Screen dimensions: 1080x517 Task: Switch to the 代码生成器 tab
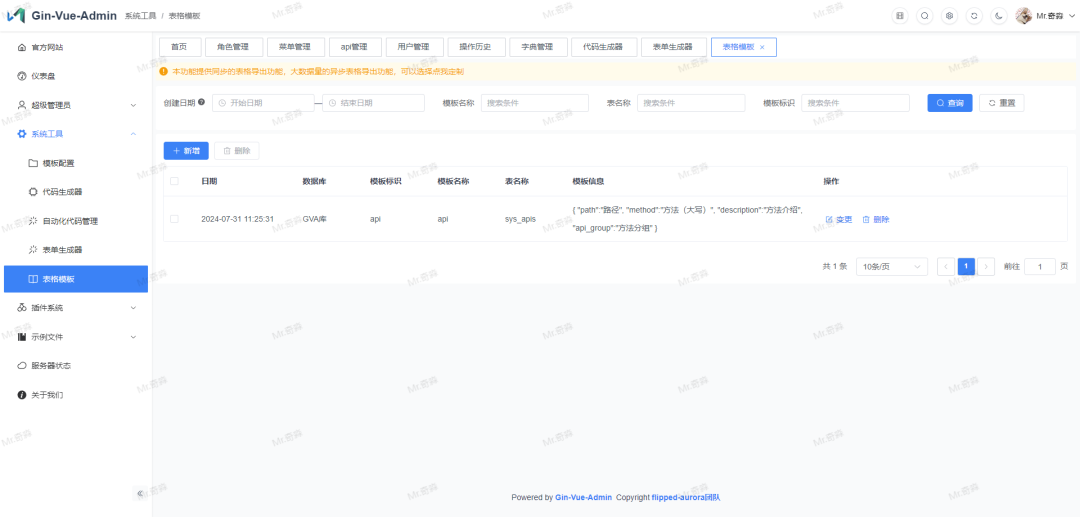pyautogui.click(x=603, y=47)
